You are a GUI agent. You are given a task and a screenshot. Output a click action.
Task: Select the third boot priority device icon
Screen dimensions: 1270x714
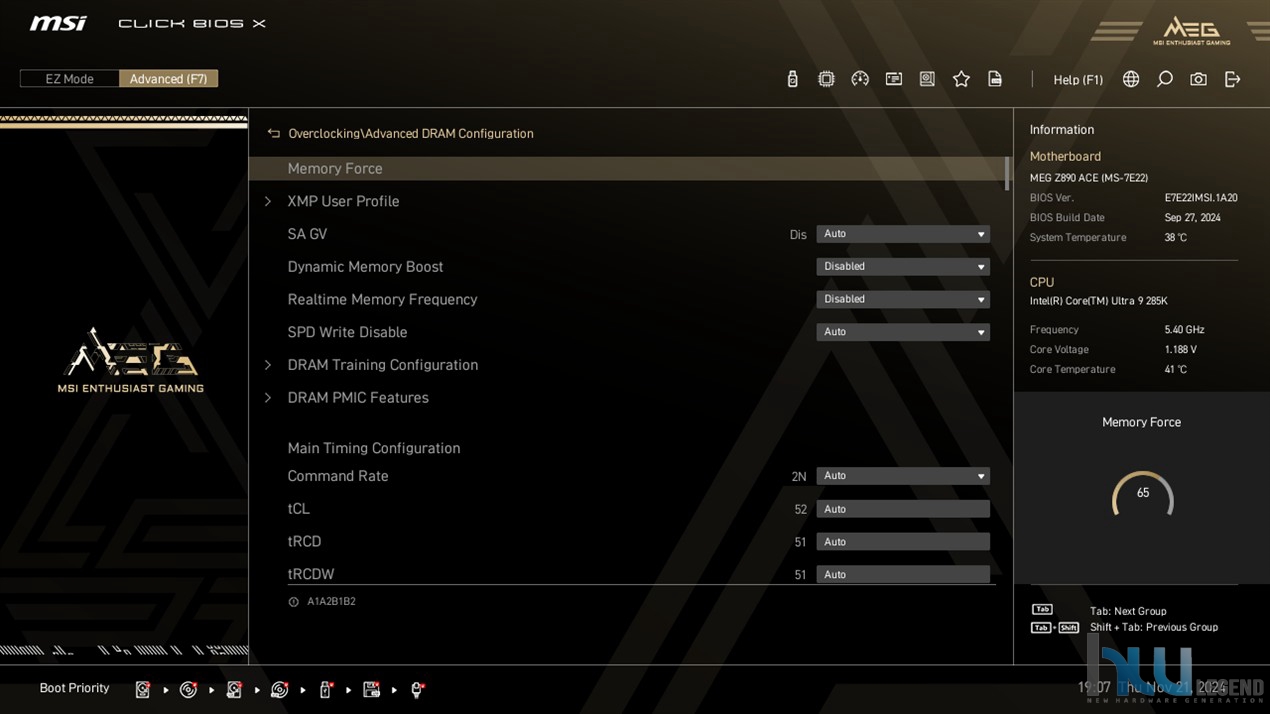pos(234,689)
